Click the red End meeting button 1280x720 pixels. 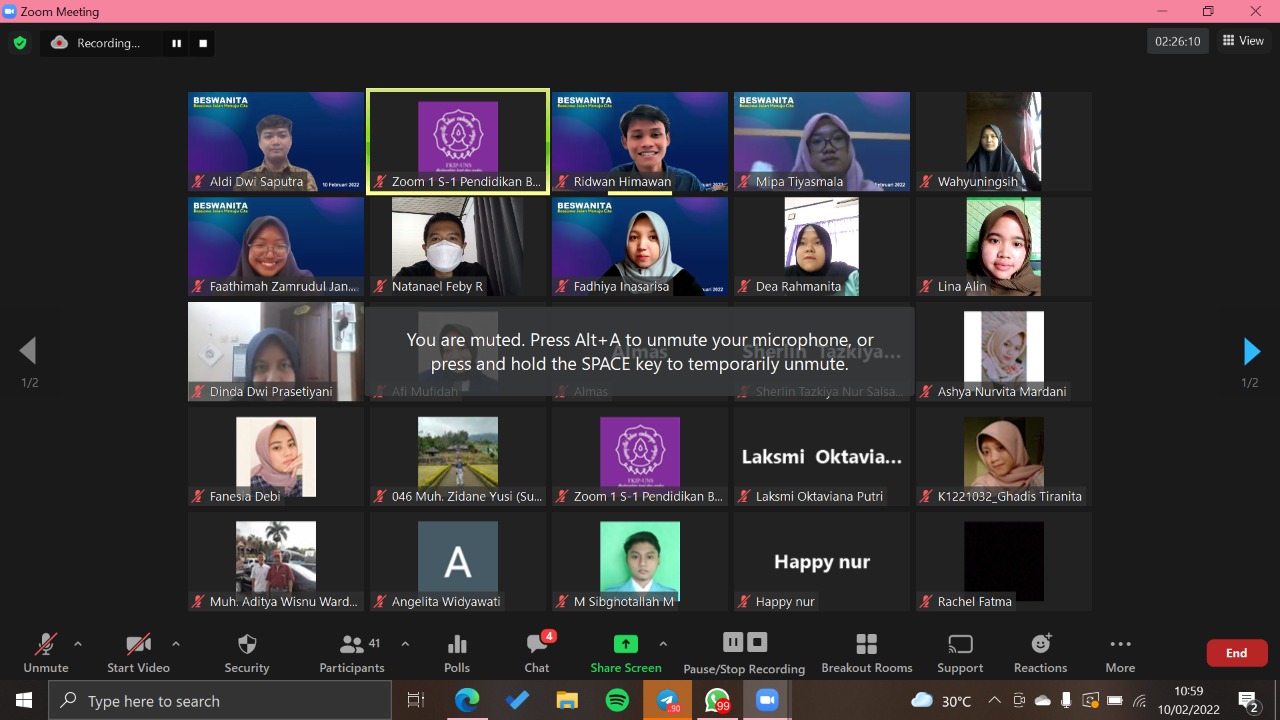(x=1236, y=653)
